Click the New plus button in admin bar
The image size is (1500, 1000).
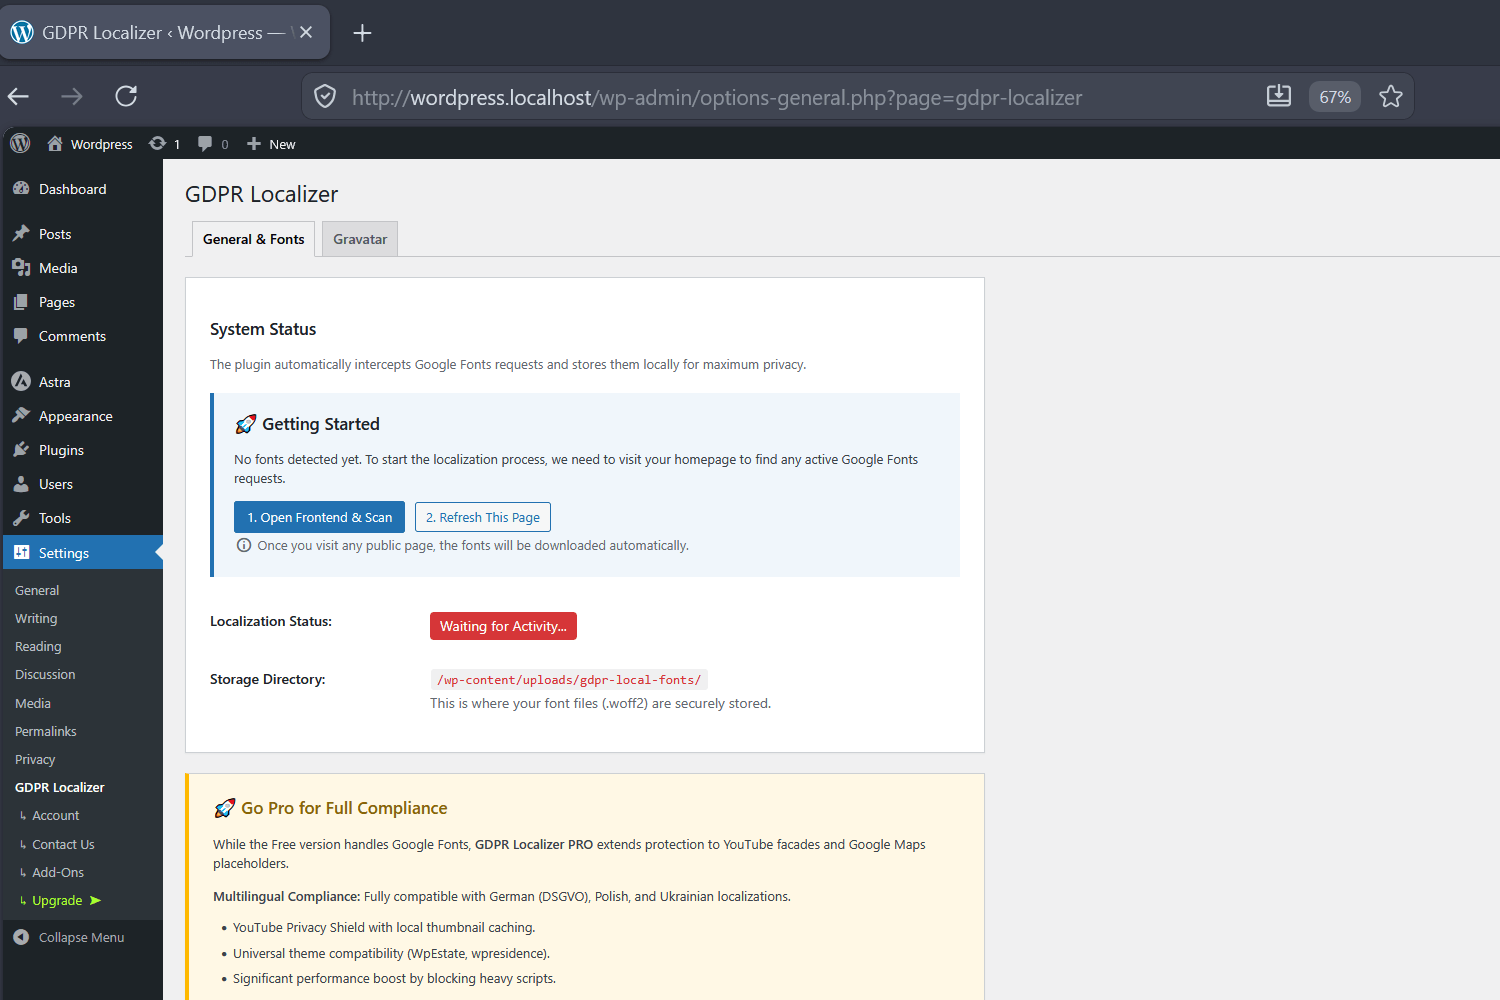pos(271,144)
